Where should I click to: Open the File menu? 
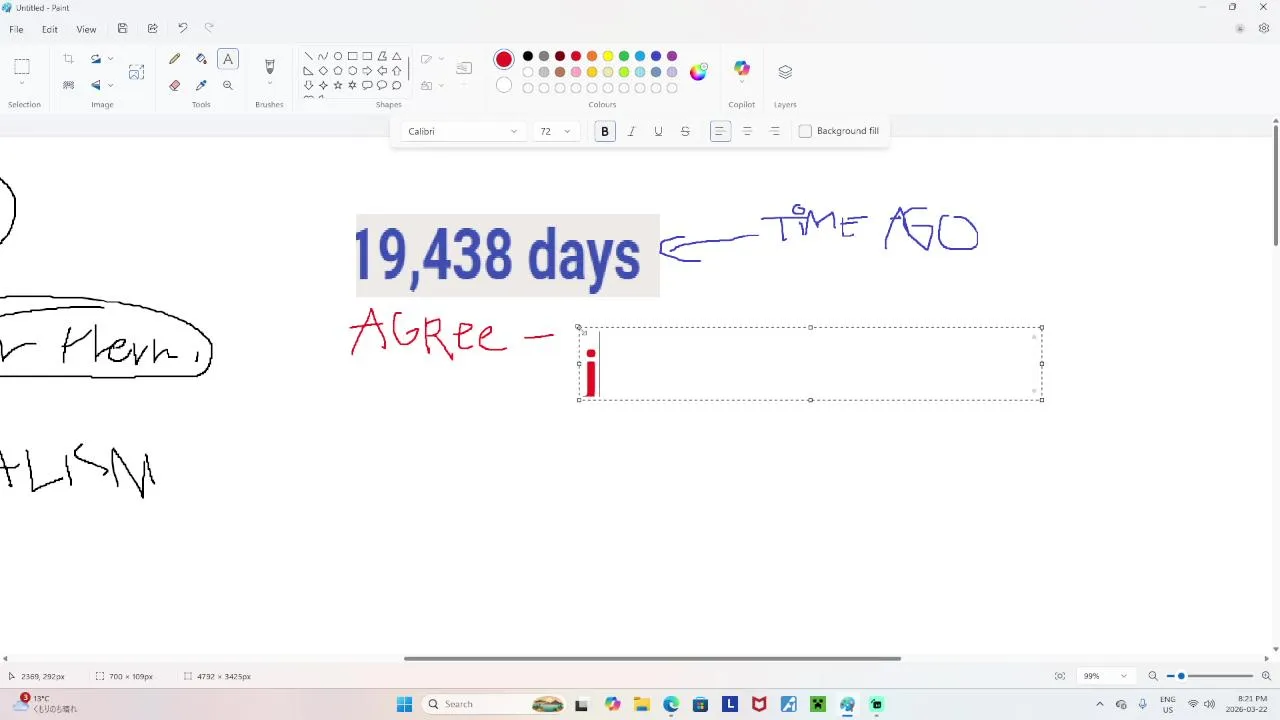click(16, 29)
